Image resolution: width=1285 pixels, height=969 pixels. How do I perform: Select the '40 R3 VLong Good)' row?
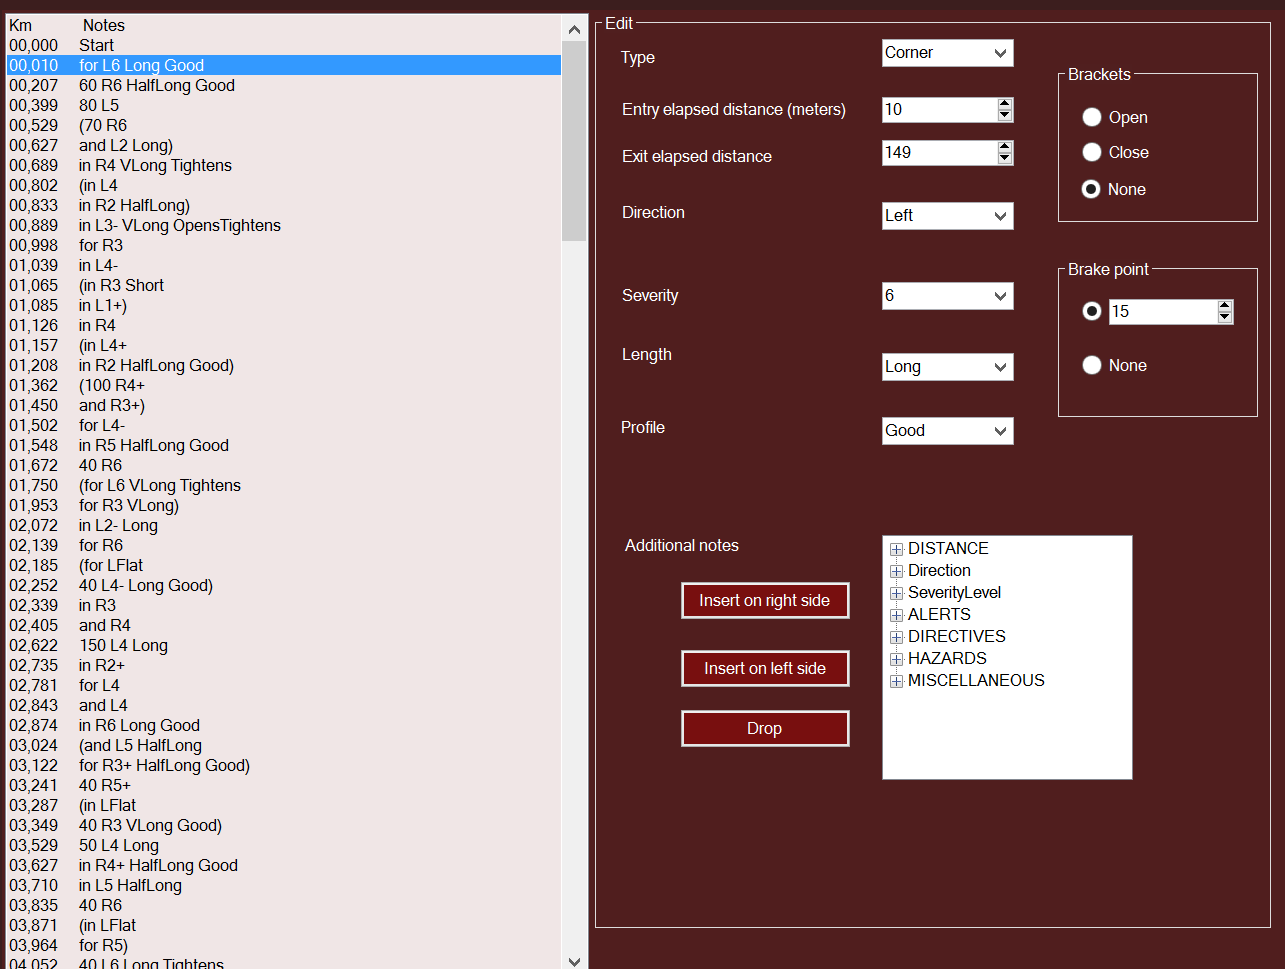click(284, 825)
